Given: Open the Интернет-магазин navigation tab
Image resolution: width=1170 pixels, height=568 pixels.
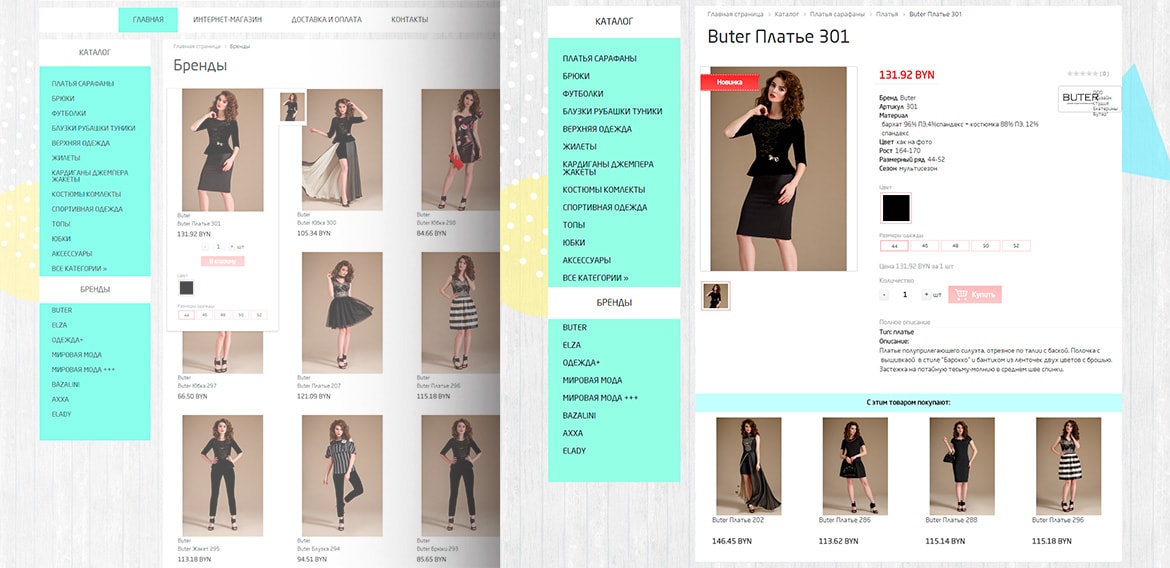Looking at the screenshot, I should point(227,20).
